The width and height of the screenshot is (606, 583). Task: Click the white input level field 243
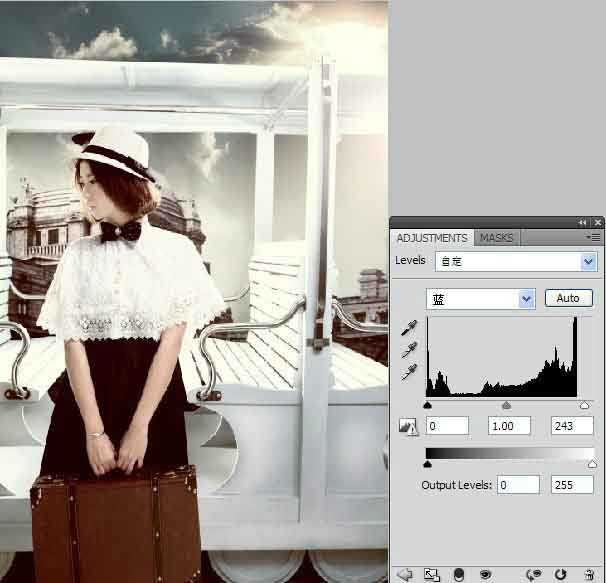pos(571,426)
